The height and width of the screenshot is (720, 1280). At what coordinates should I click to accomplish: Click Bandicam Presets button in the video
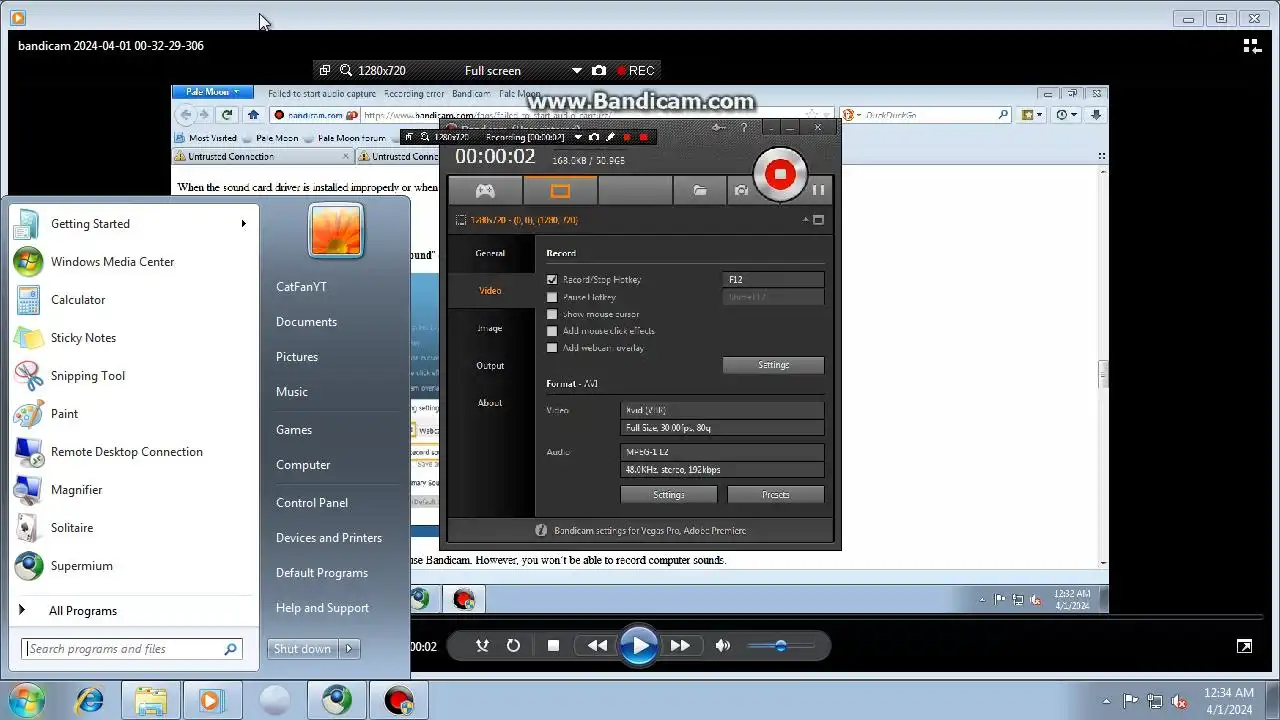pos(776,495)
